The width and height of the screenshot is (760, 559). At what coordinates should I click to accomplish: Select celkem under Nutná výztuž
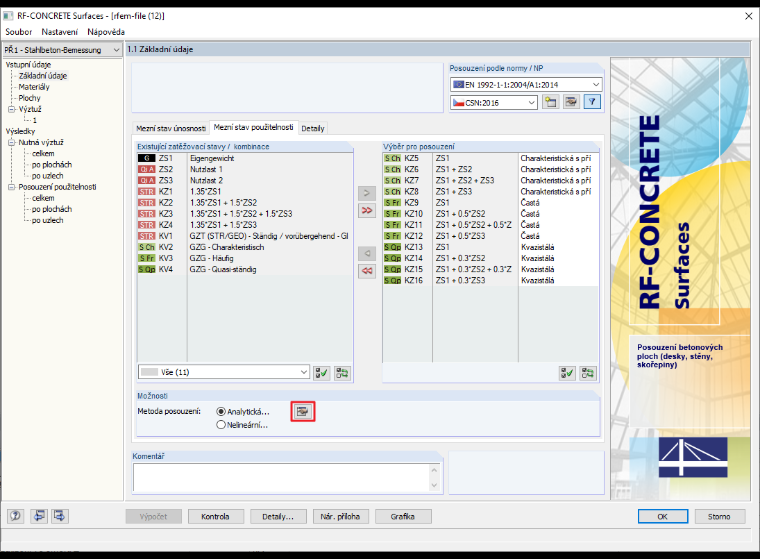(43, 154)
